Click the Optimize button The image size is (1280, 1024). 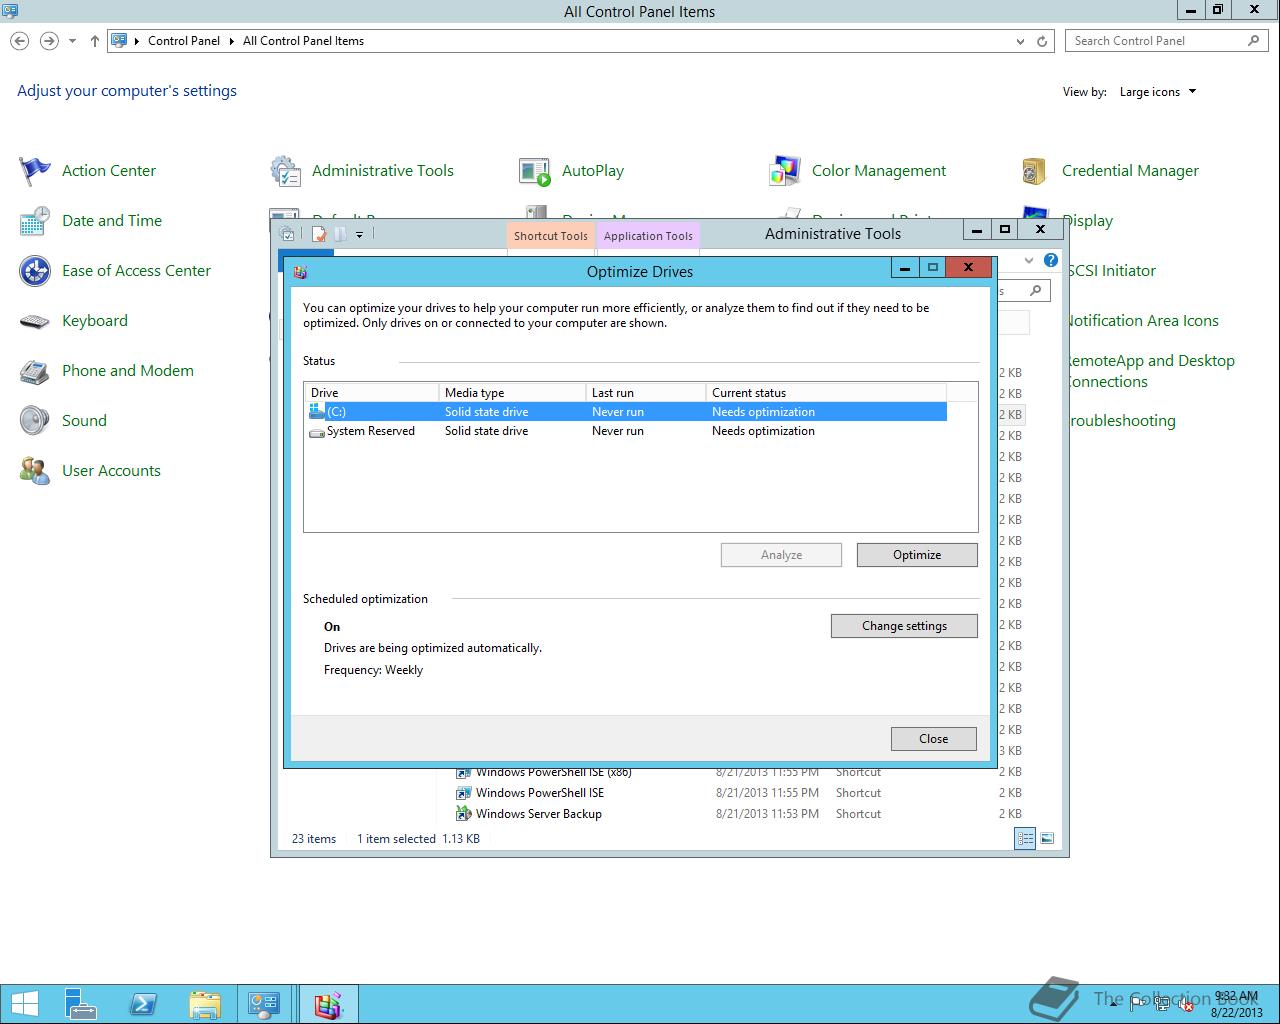click(917, 555)
